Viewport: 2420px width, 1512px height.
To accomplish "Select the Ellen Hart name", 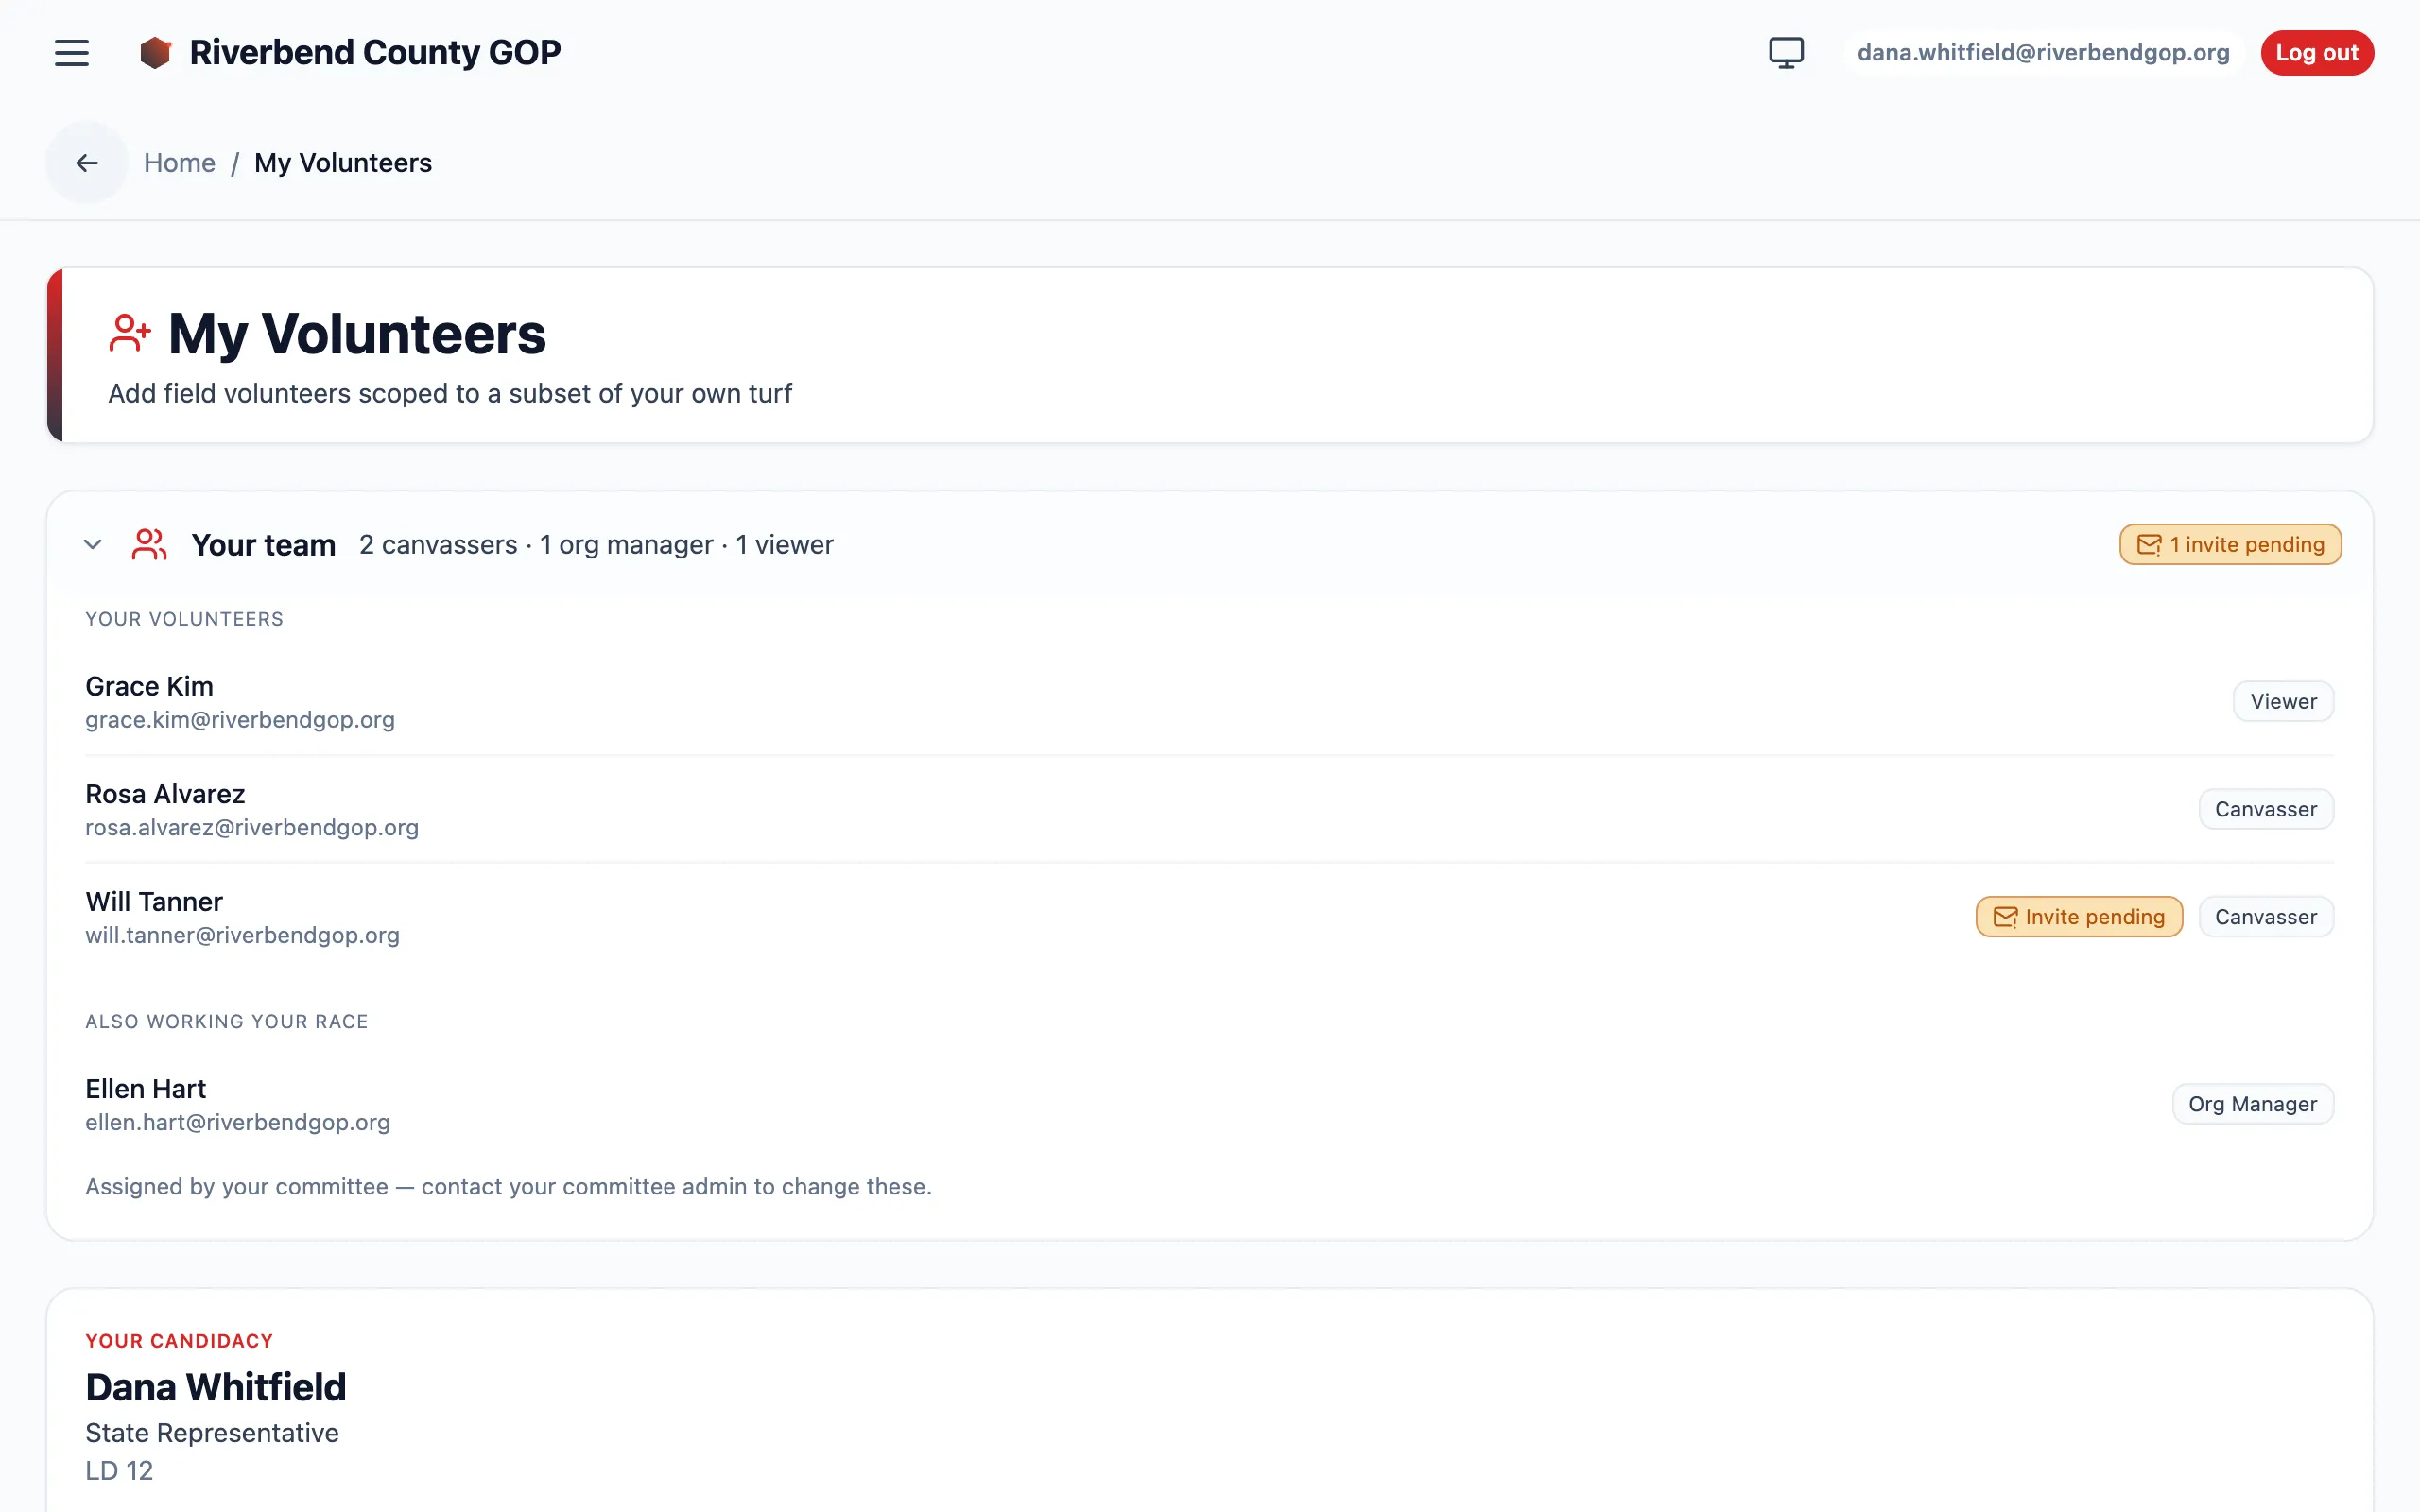I will click(146, 1089).
